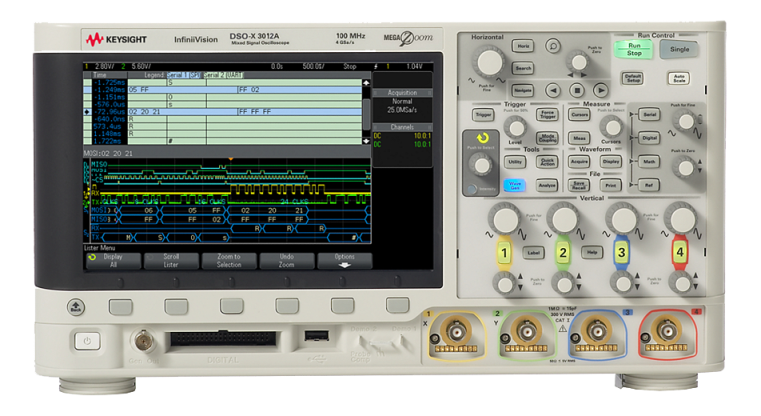Tap the power button
Image resolution: width=761 pixels, height=416 pixels.
click(87, 341)
